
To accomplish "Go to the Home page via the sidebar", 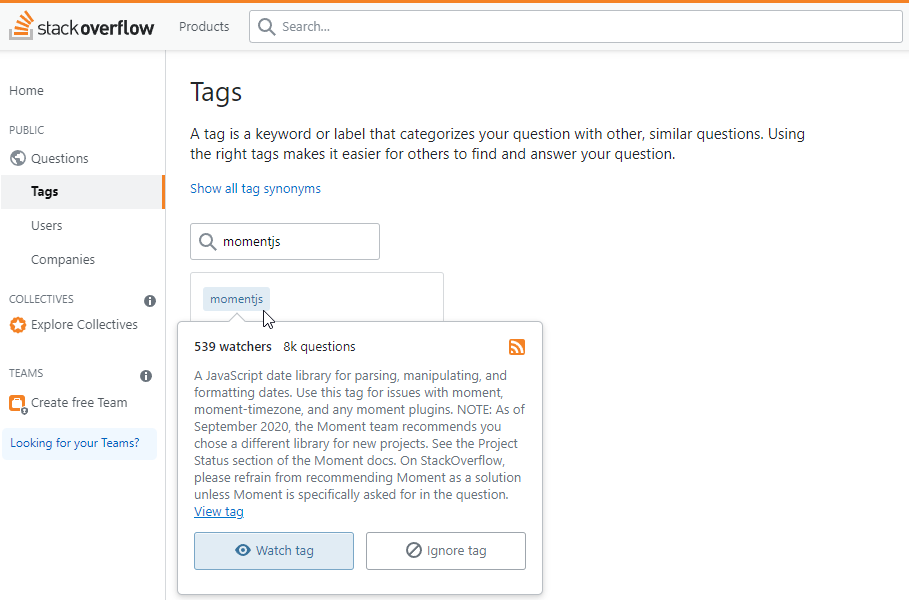I will (x=25, y=90).
